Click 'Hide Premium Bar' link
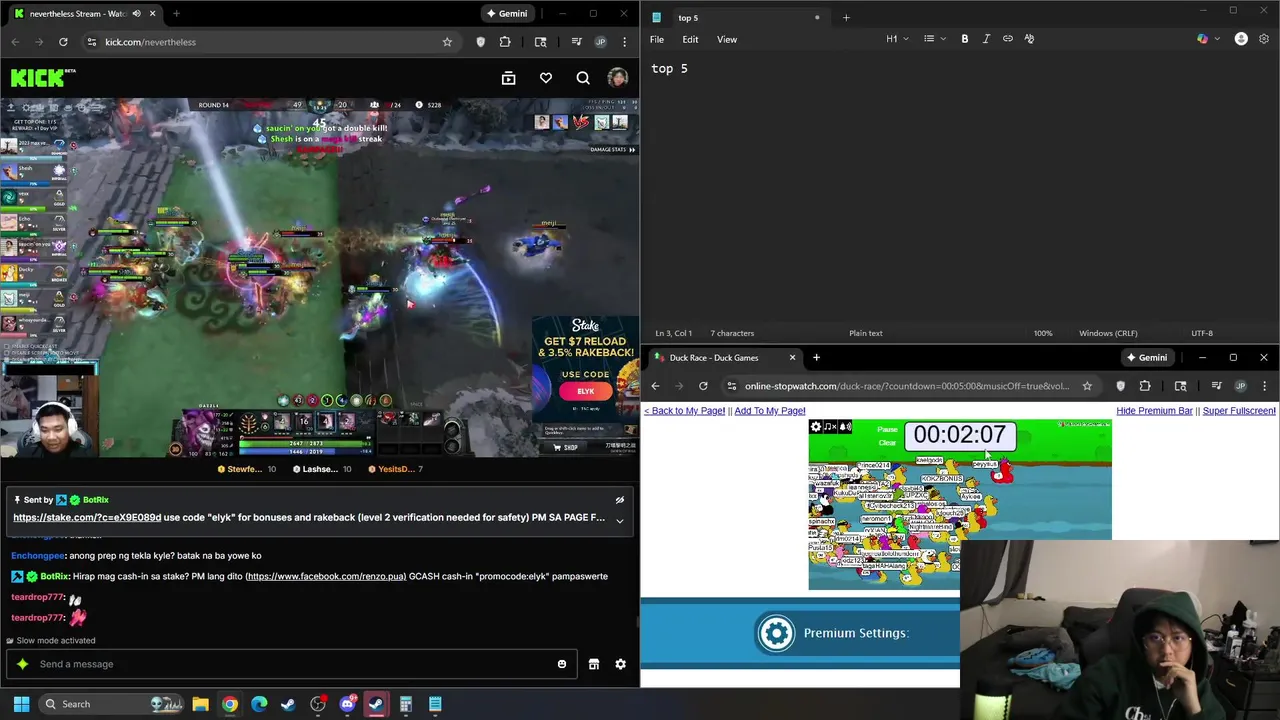The height and width of the screenshot is (720, 1280). click(1154, 411)
